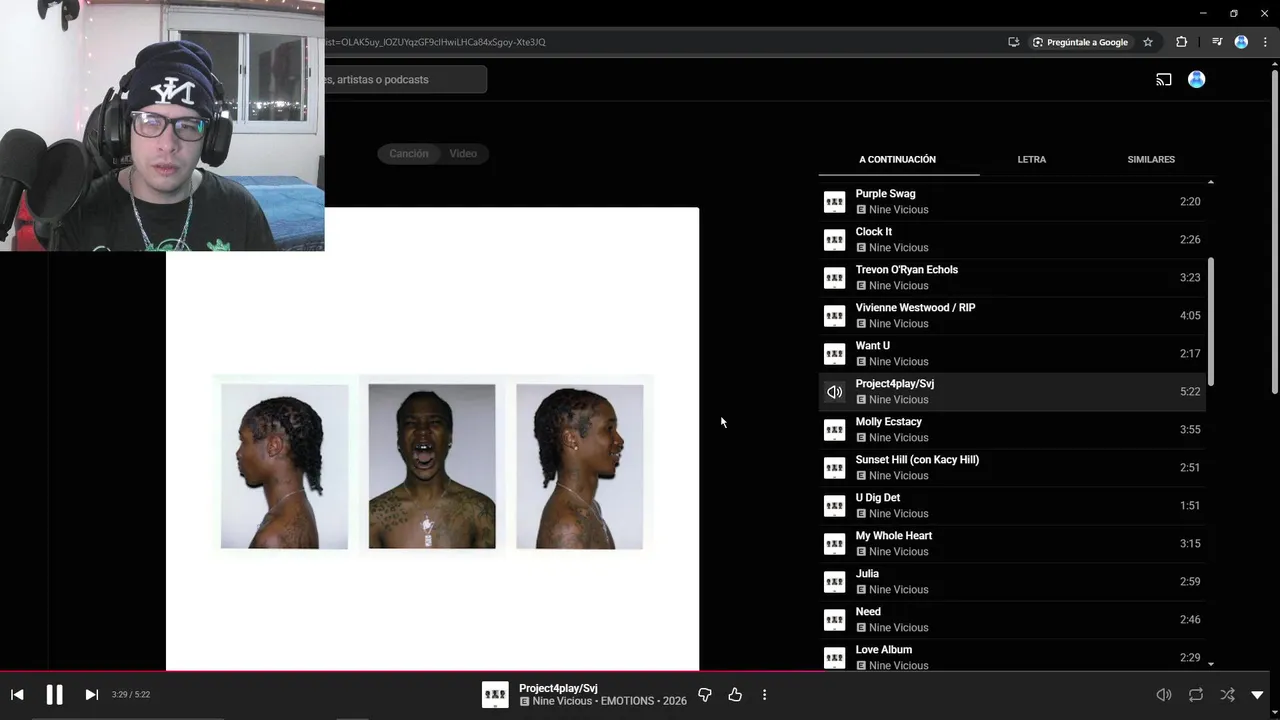
Task: Play Trevon O'Ryan Echols from the queue
Action: point(1012,277)
